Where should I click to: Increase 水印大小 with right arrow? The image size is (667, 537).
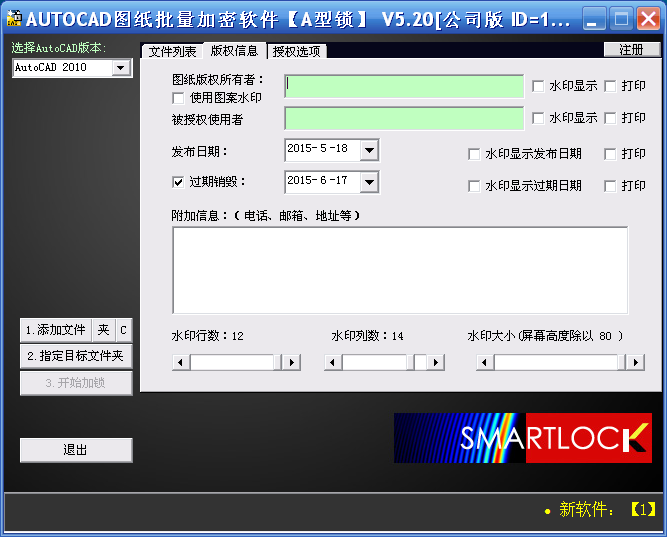pos(636,362)
